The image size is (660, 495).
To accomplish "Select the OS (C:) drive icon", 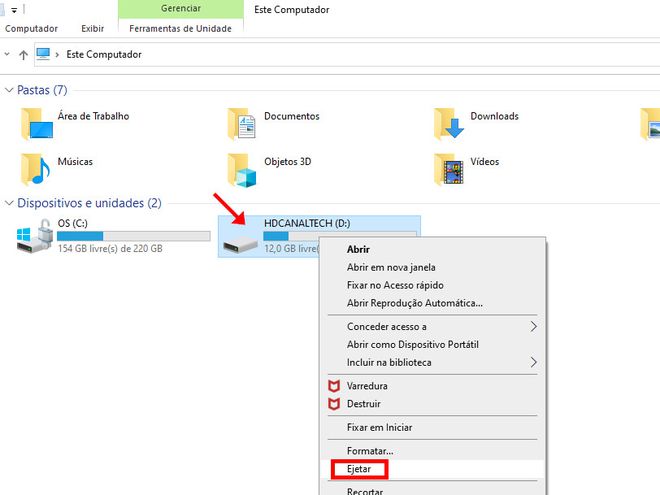I will (35, 236).
